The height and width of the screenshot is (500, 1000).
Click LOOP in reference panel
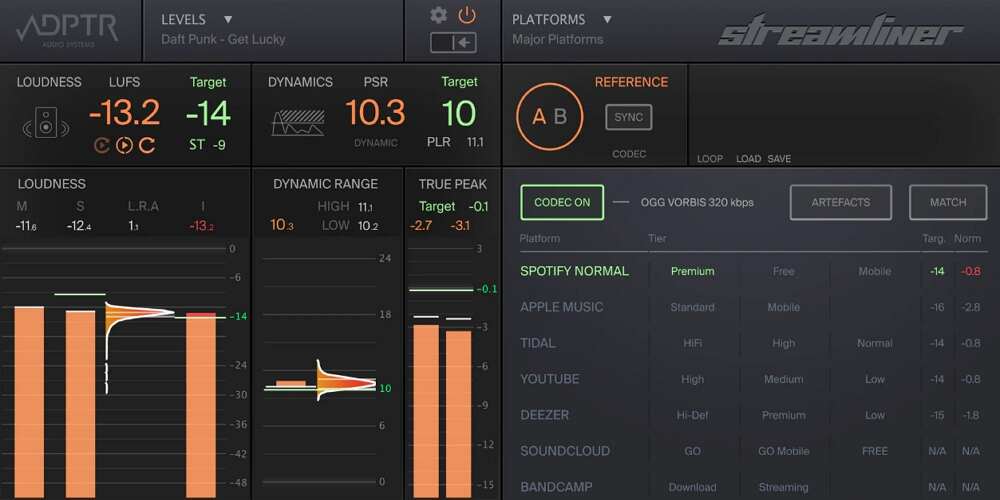point(710,159)
